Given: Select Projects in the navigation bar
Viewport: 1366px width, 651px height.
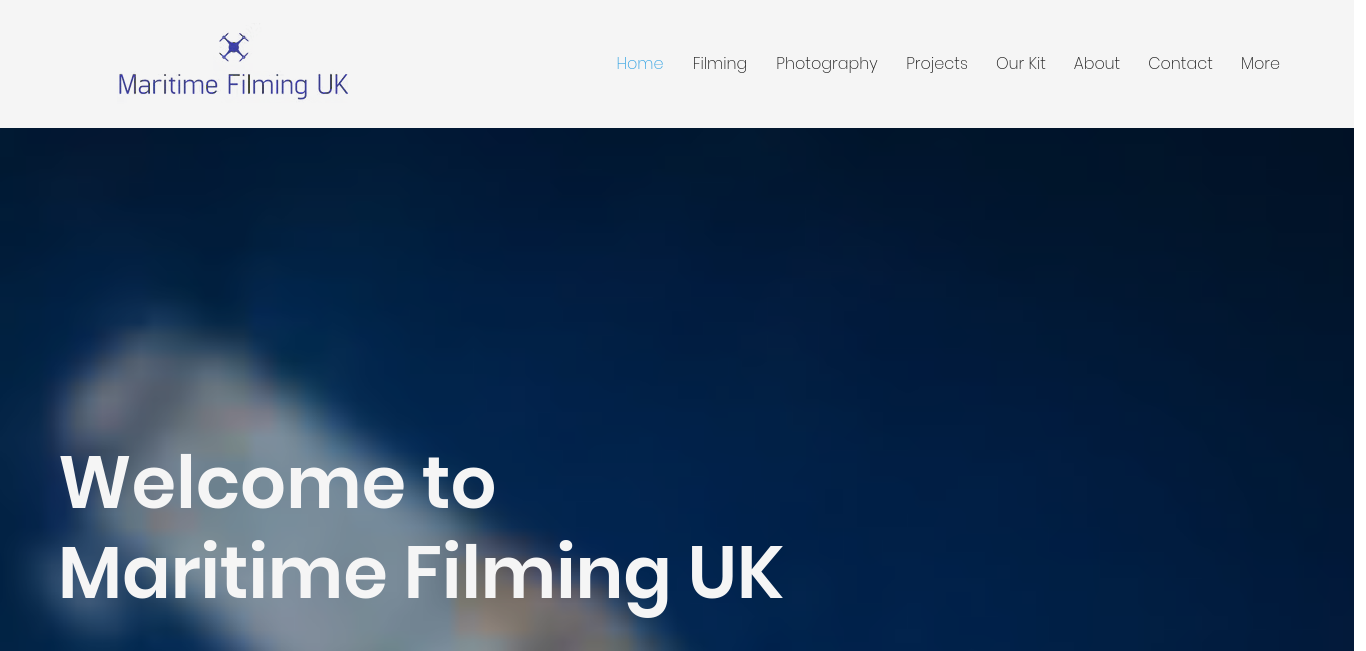Looking at the screenshot, I should point(937,64).
